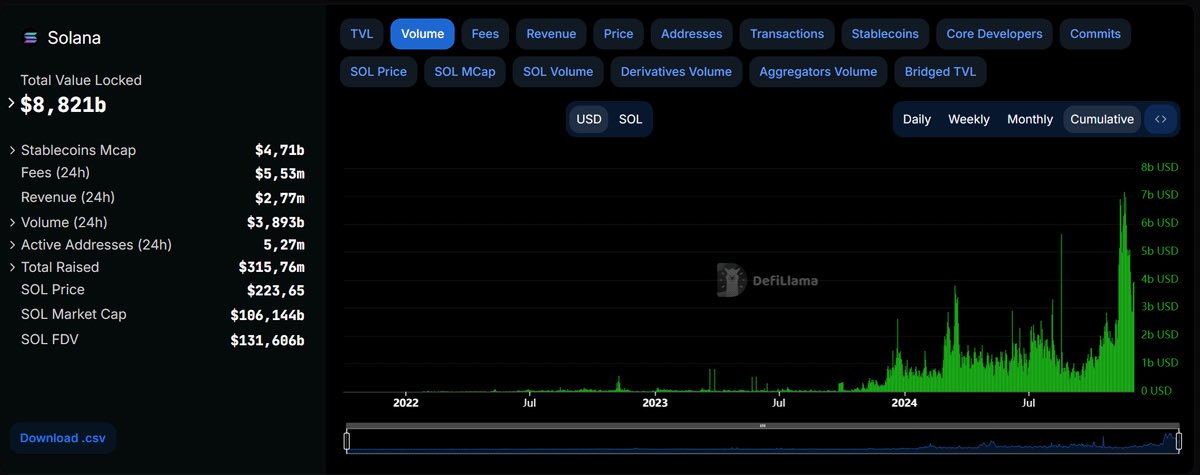
Task: Download the .csv data file
Action: pyautogui.click(x=63, y=438)
